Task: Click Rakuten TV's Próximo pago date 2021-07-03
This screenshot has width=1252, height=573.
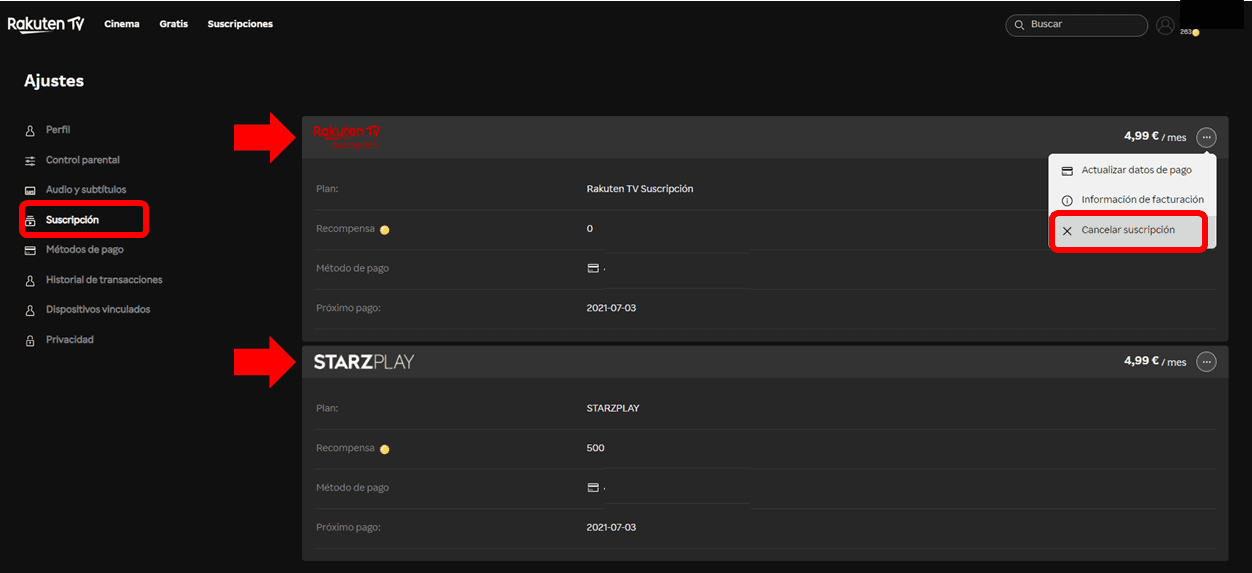Action: [x=611, y=308]
